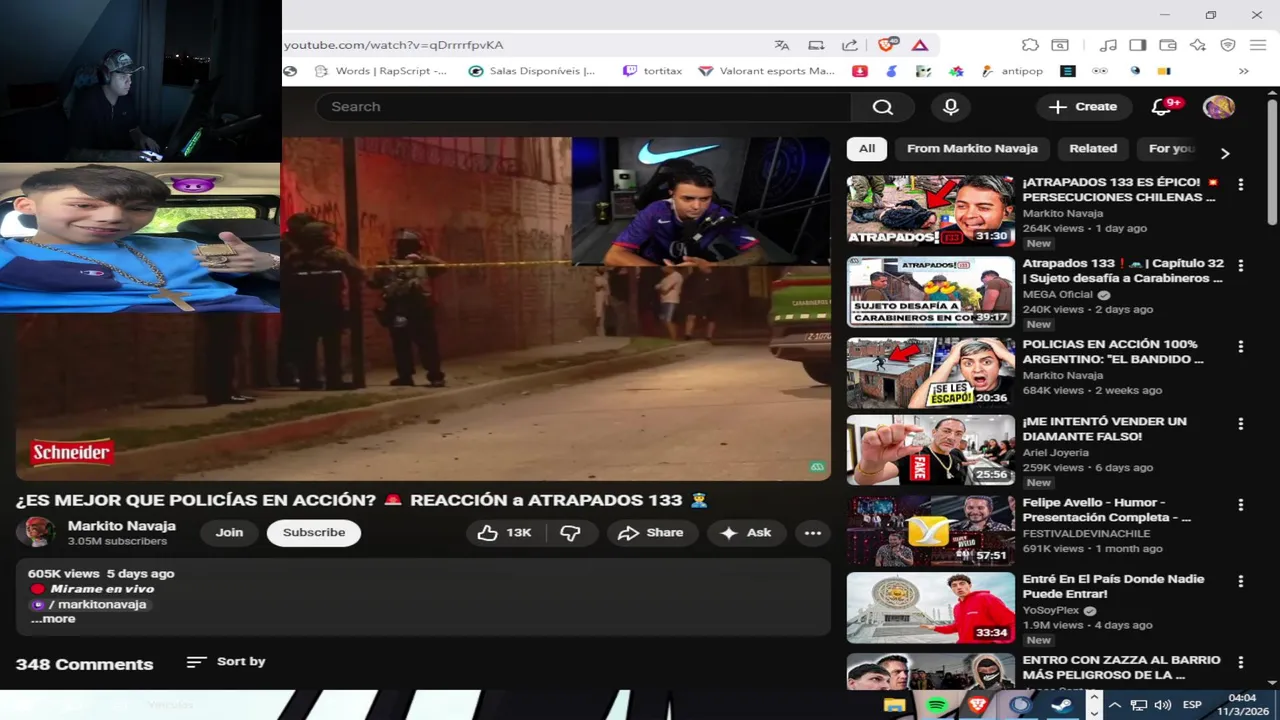Open options for Atrapados 133 Capítulo 32 video
The height and width of the screenshot is (720, 1280).
tap(1240, 266)
